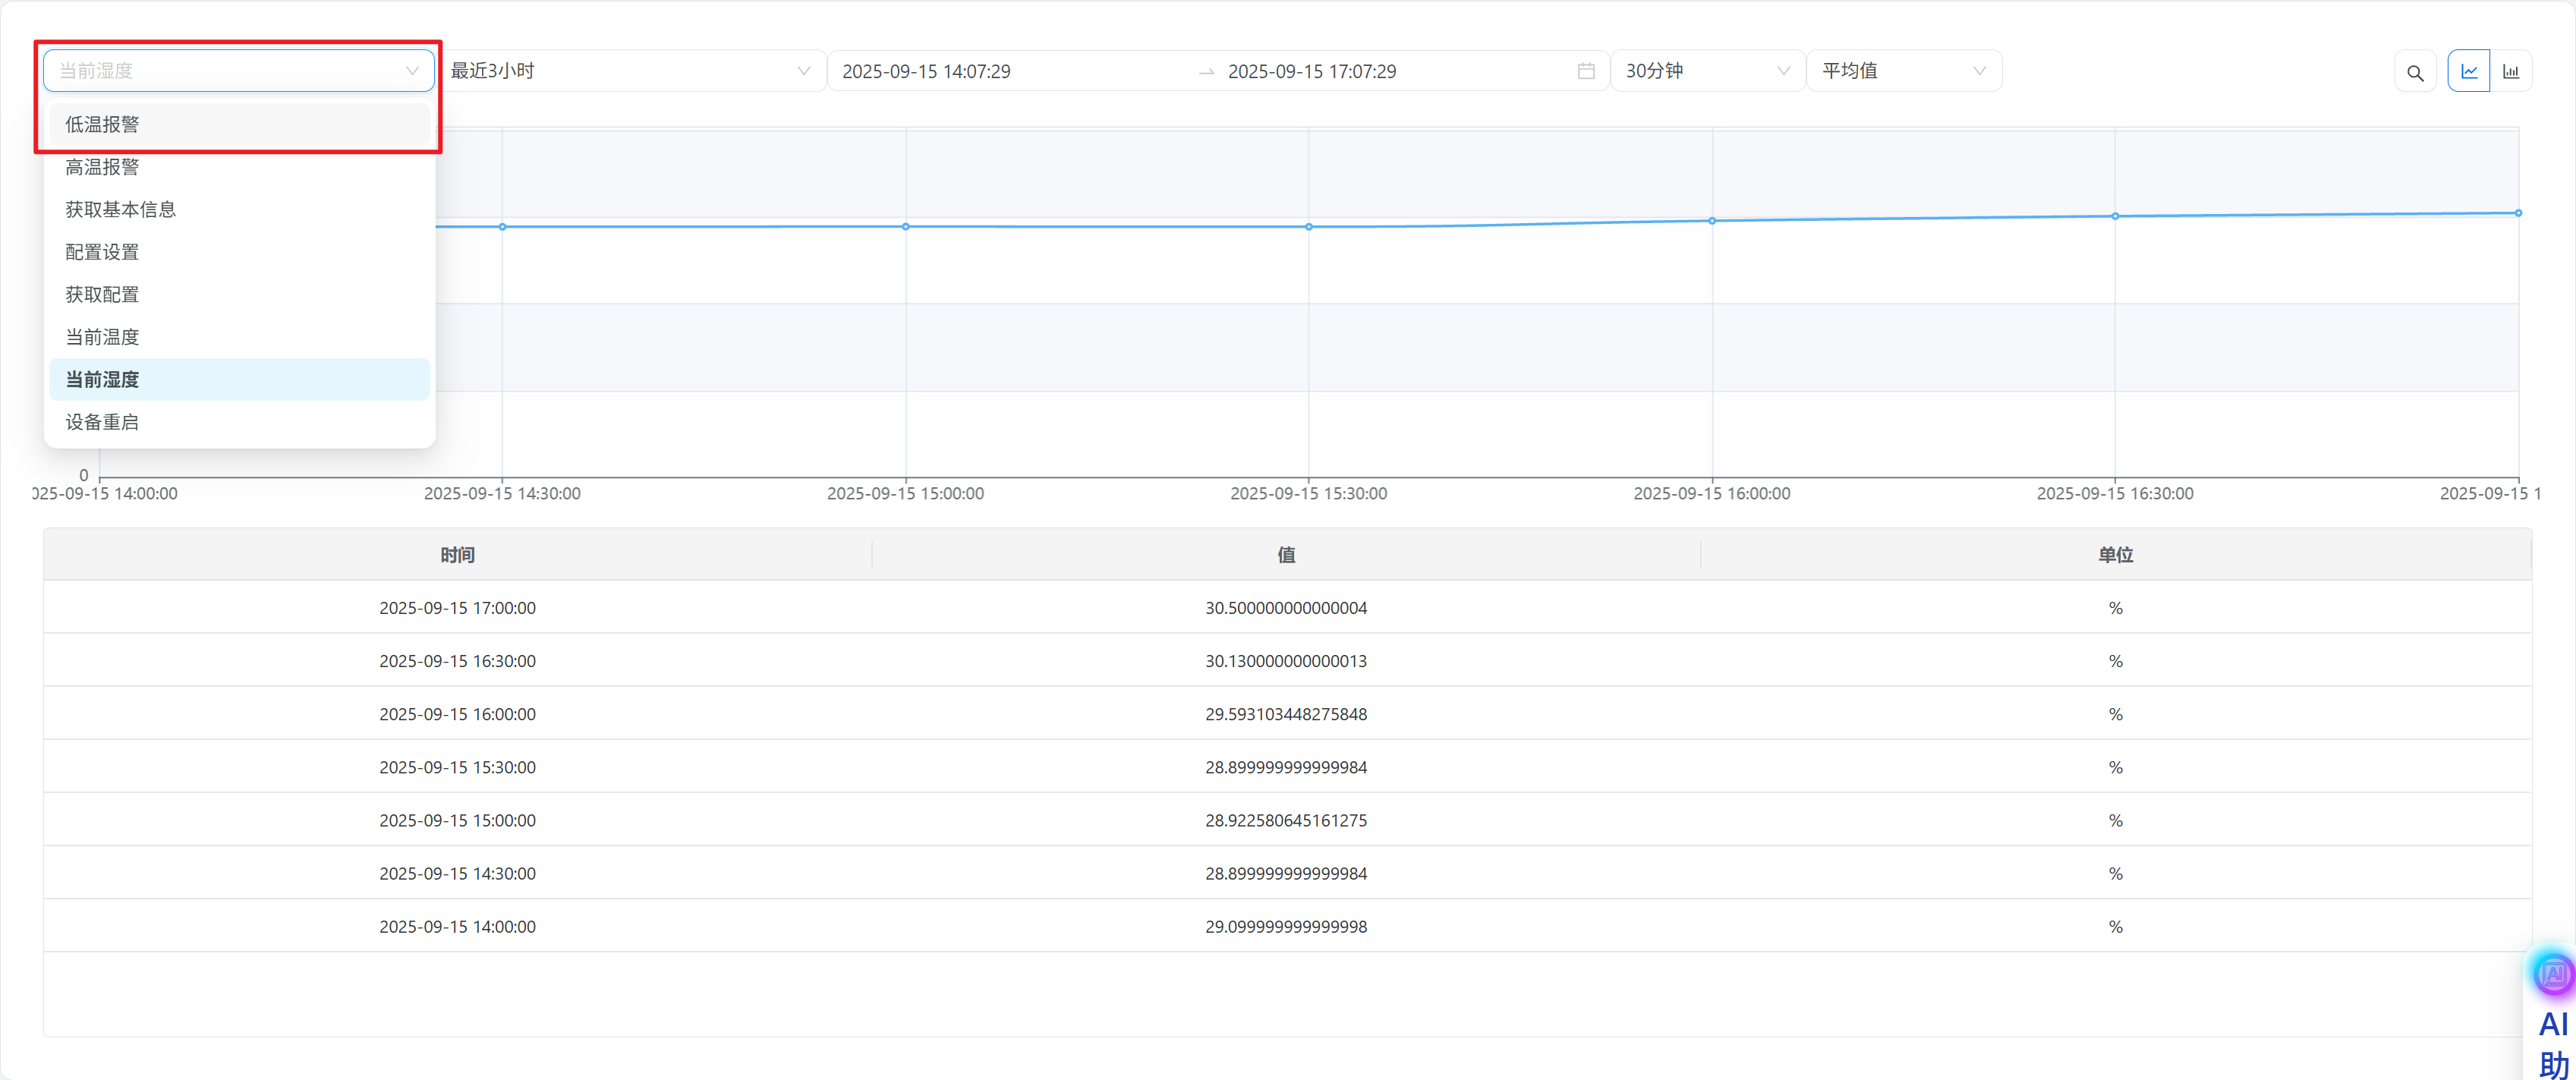The width and height of the screenshot is (2576, 1080).
Task: Open the AI assistant floating icon
Action: [2553, 973]
